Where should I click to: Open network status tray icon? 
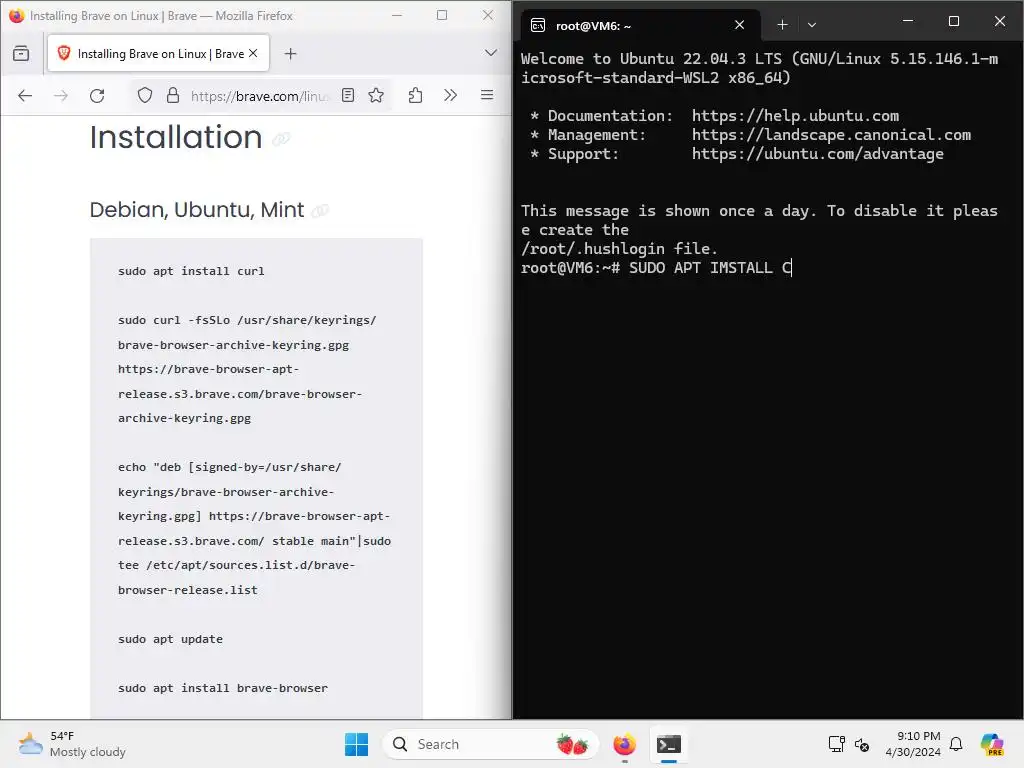click(836, 744)
